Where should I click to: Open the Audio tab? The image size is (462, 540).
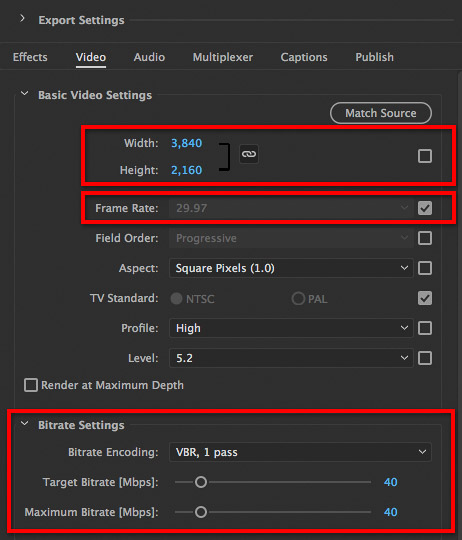[149, 57]
